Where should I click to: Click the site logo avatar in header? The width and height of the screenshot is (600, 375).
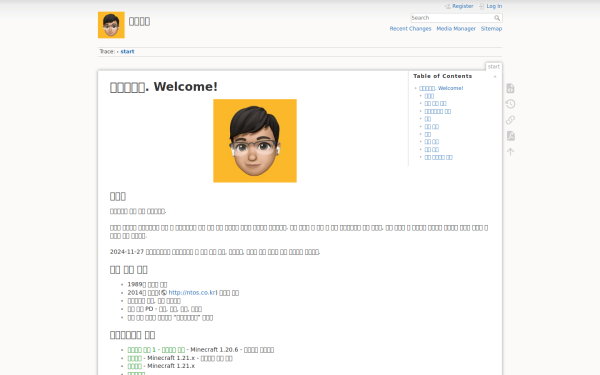[111, 25]
